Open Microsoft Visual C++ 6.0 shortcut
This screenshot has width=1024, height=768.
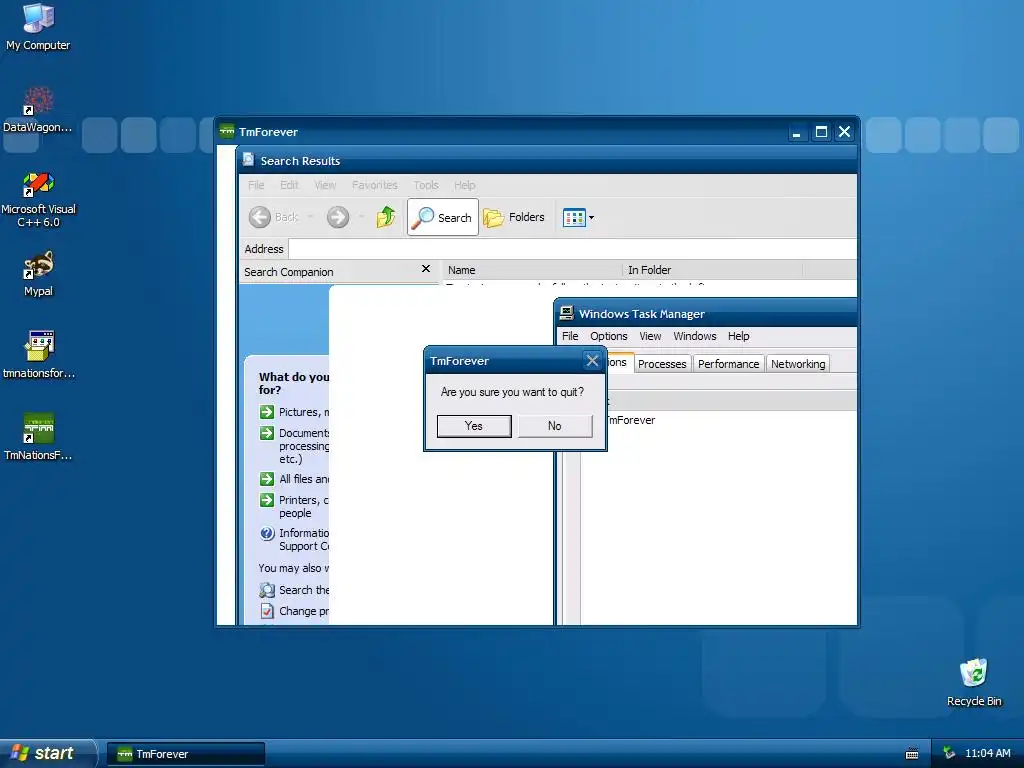coord(38,199)
